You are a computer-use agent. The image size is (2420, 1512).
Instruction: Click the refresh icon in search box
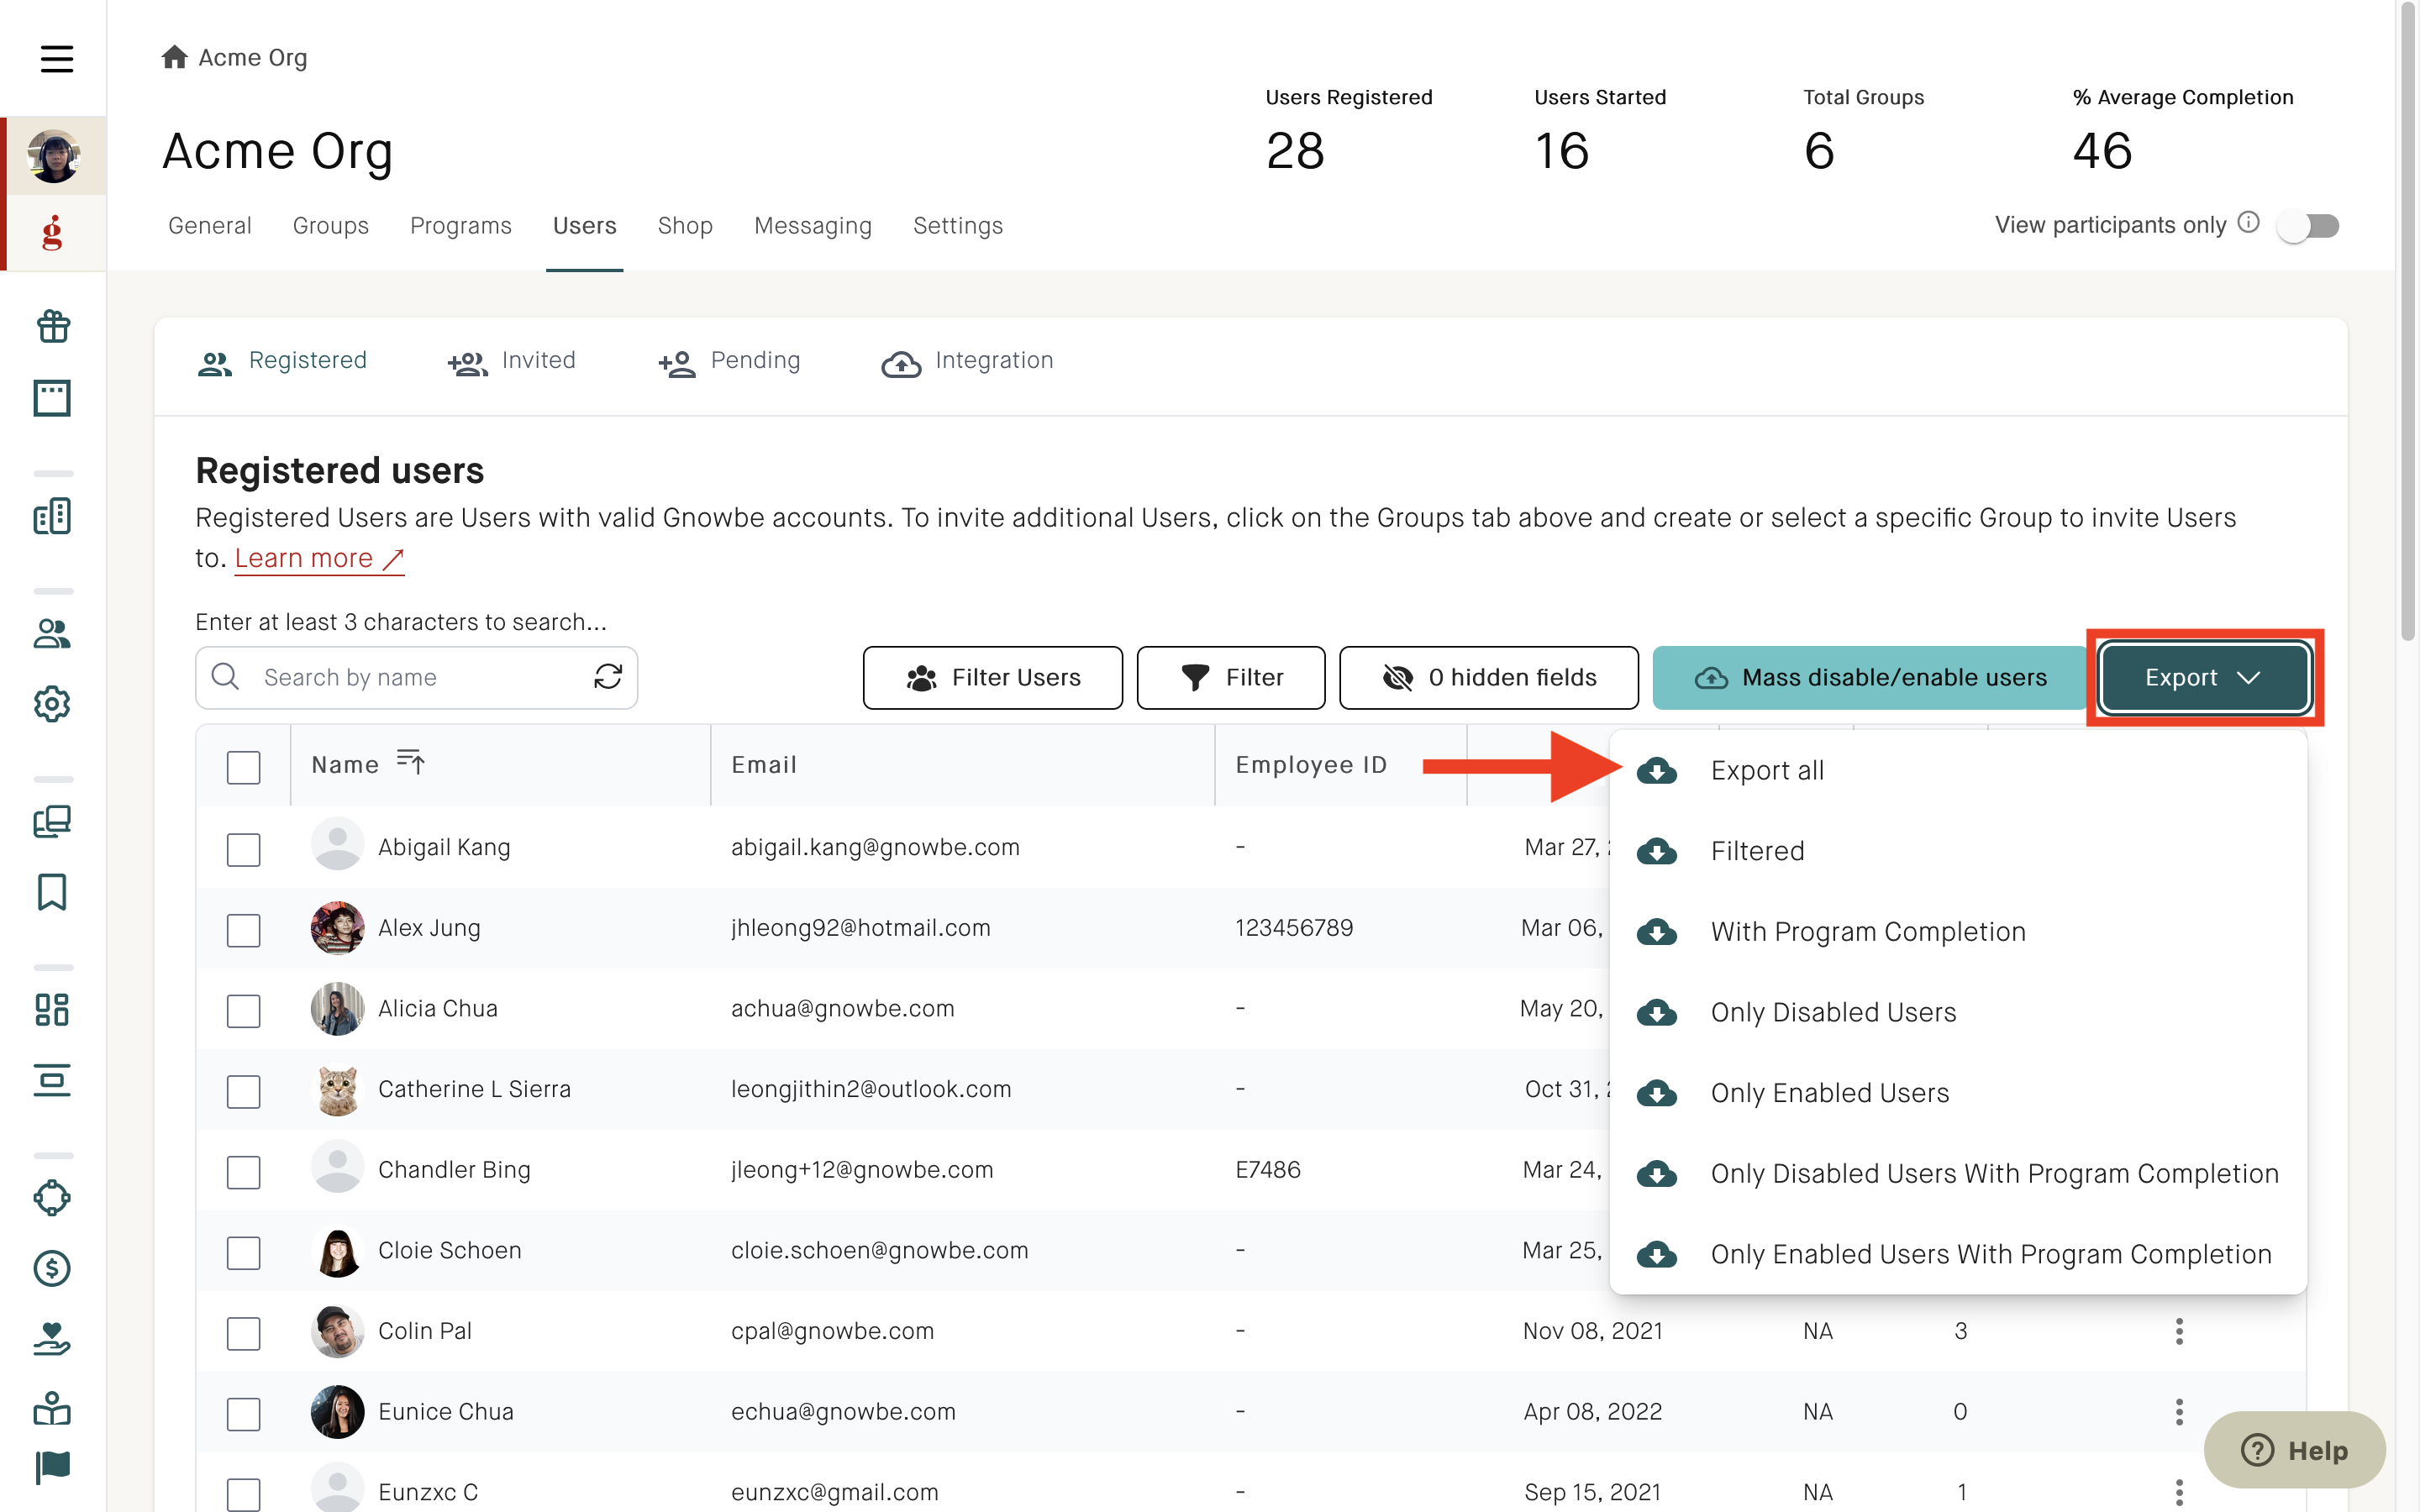608,677
